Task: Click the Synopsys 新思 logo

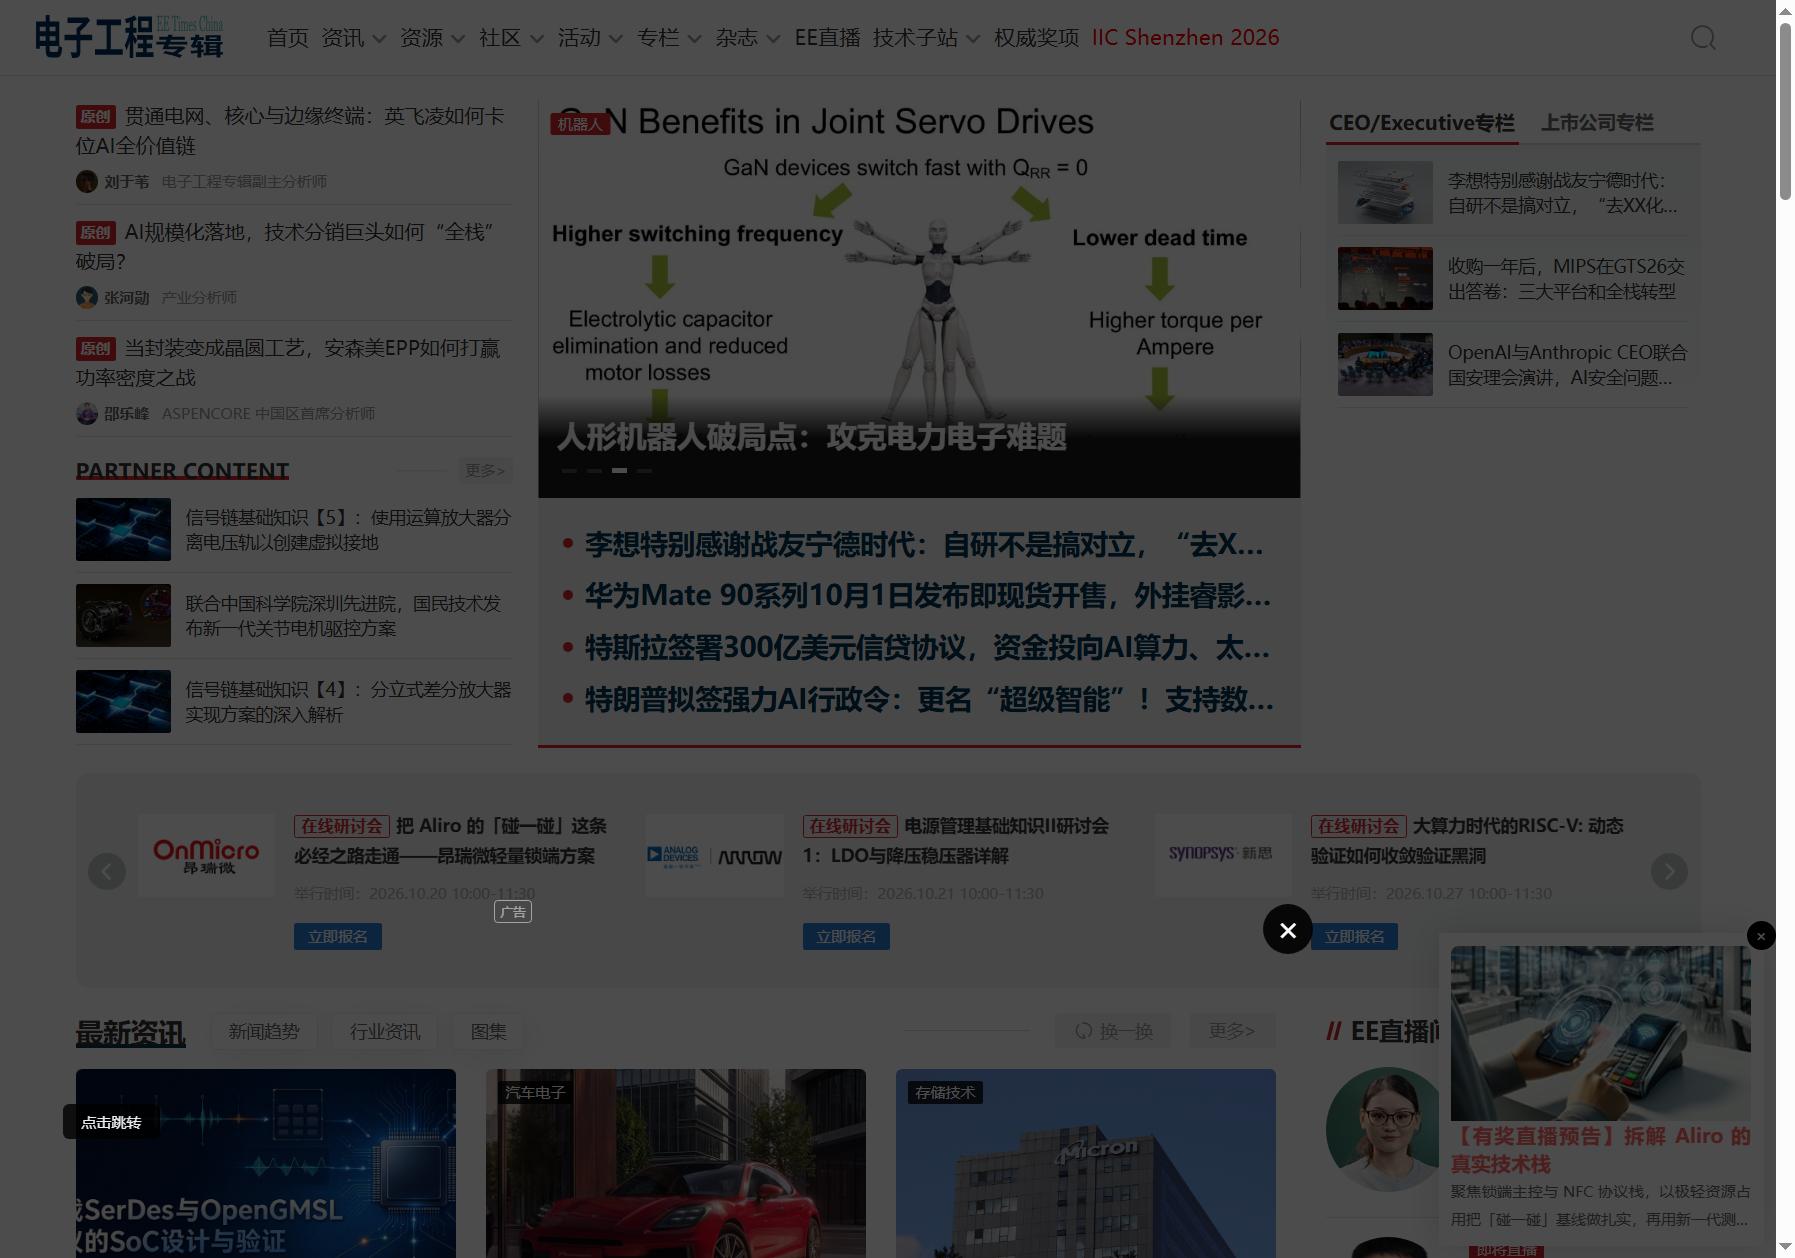Action: pos(1222,855)
